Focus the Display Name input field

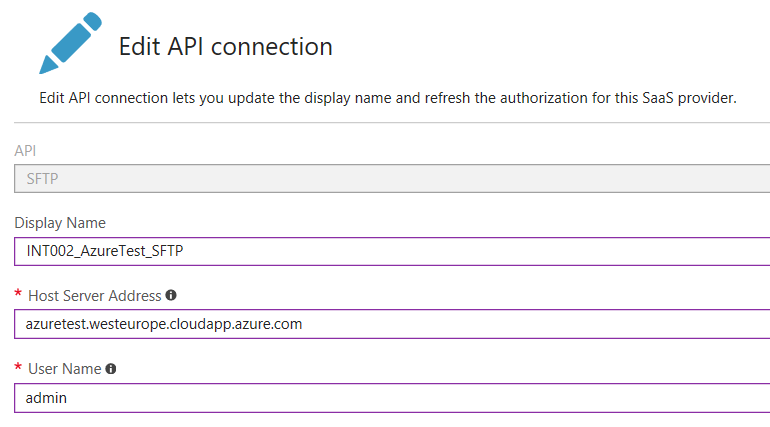[392, 251]
